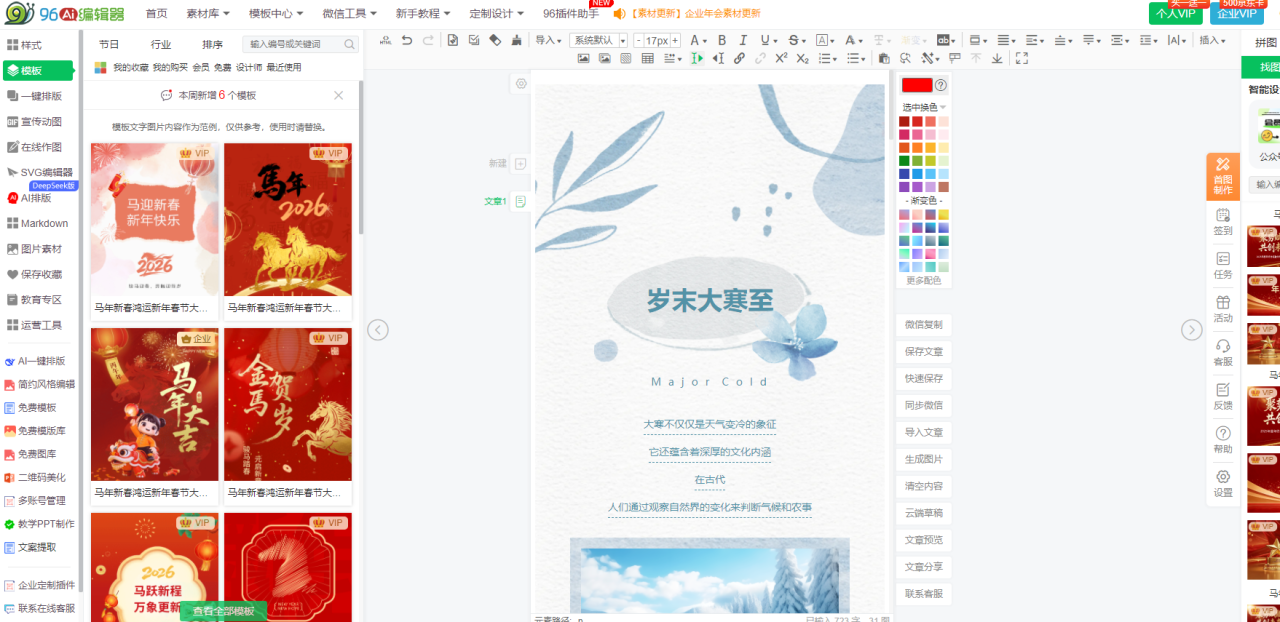Expand the 导入 import dropdown

point(548,40)
